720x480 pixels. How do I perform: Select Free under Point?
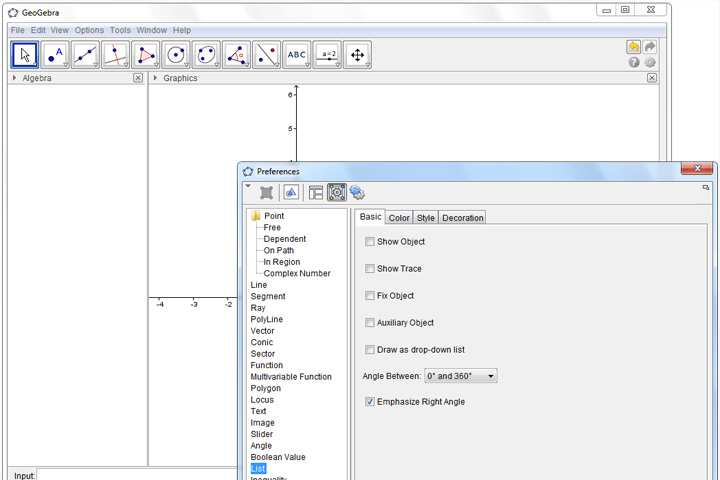[272, 227]
